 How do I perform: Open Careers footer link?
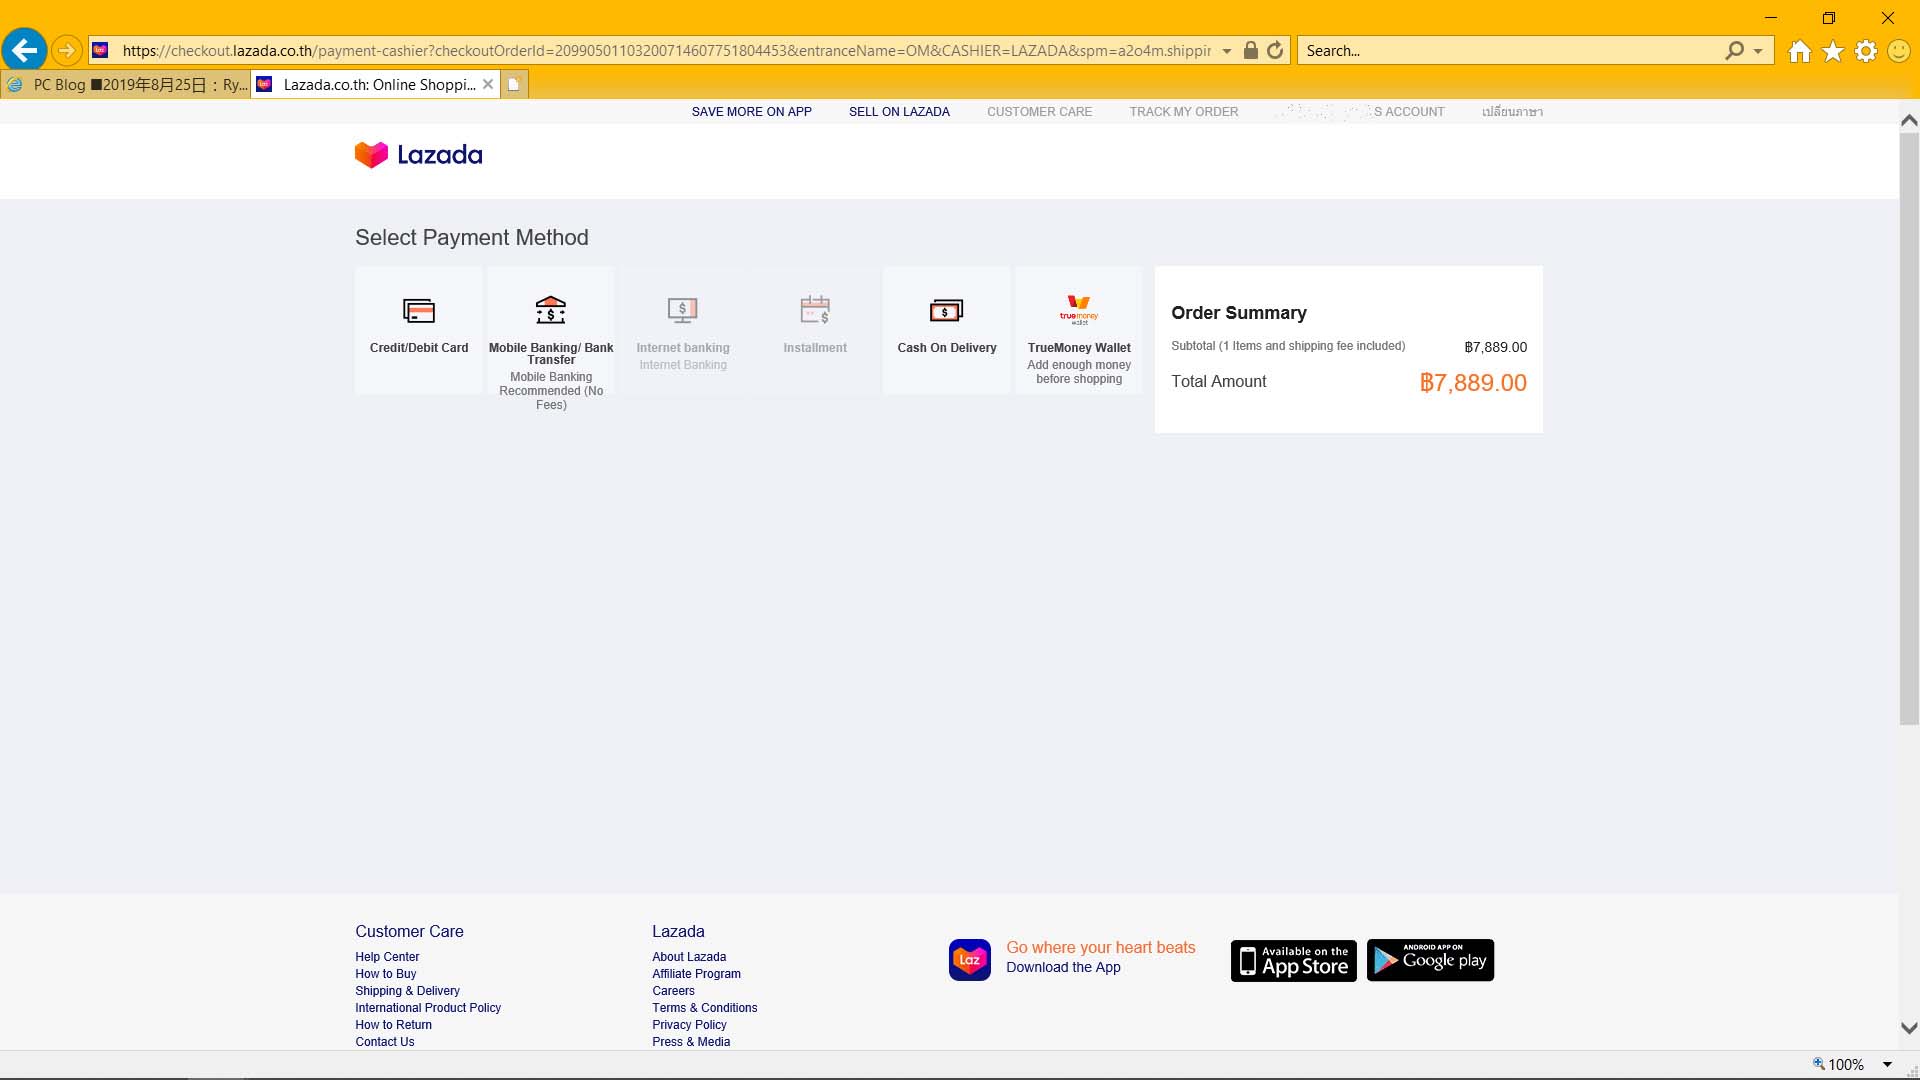click(673, 991)
